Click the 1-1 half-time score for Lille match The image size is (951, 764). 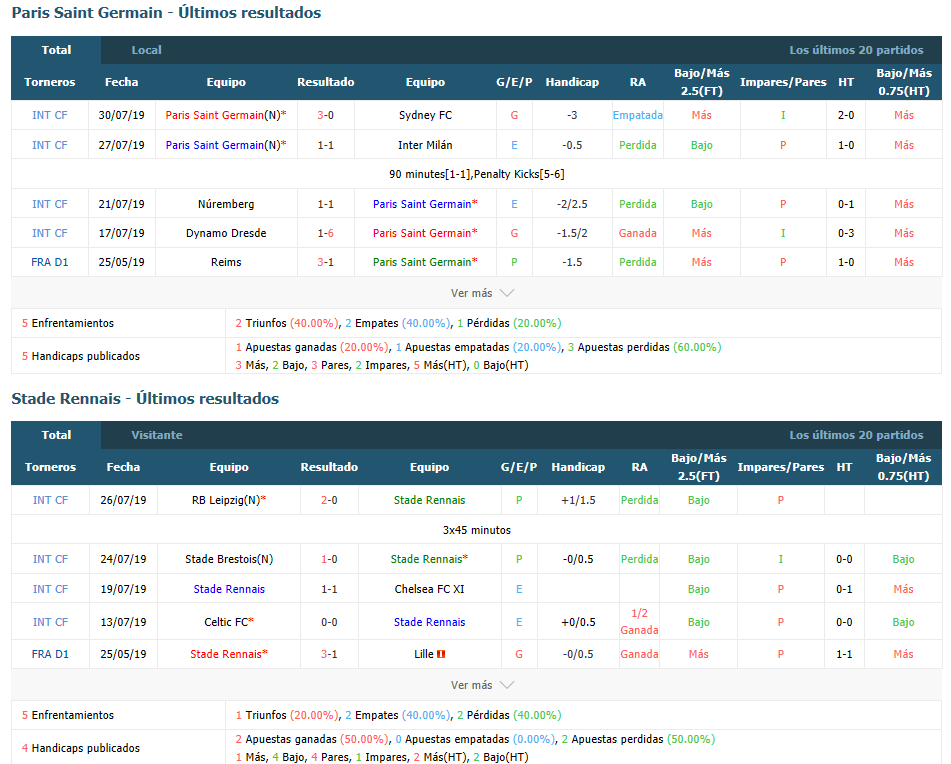844,654
